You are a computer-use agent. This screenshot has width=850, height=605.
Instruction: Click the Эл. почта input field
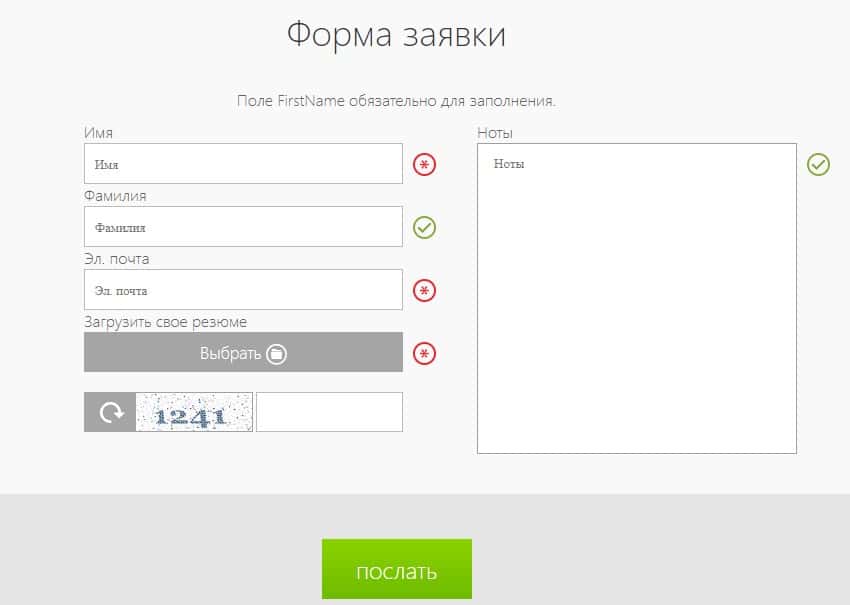243,289
